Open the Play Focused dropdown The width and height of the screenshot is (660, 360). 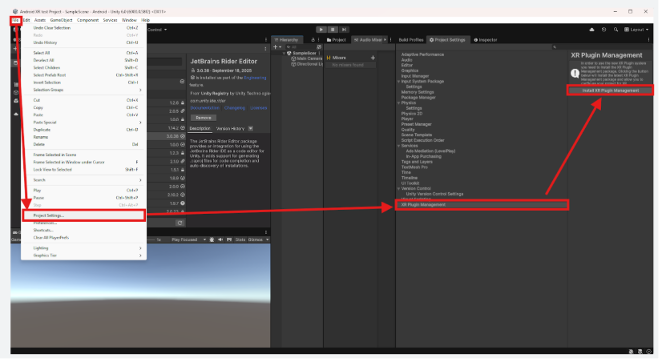(188, 240)
